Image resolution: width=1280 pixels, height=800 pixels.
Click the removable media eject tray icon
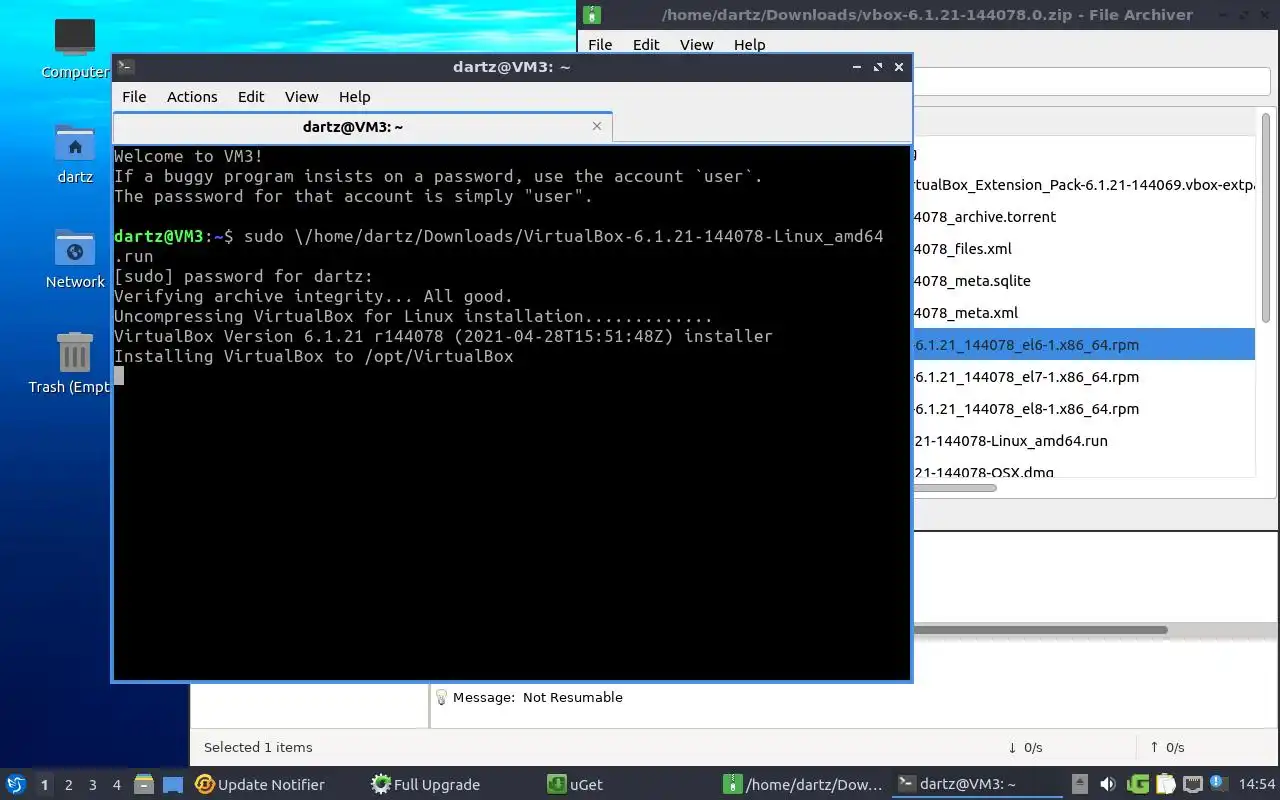click(1079, 784)
